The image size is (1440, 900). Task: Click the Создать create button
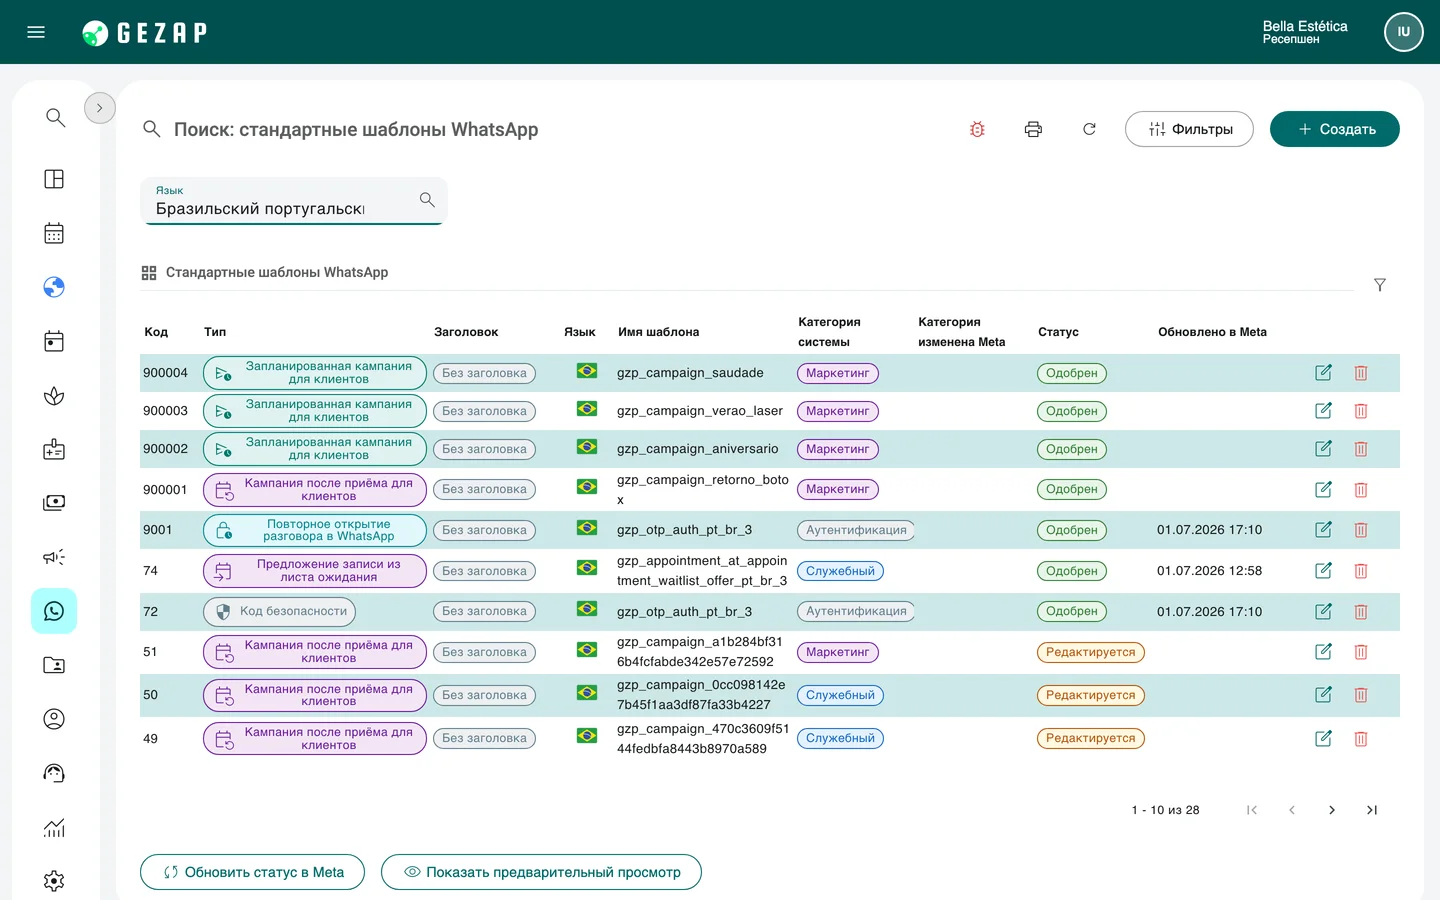pyautogui.click(x=1335, y=129)
